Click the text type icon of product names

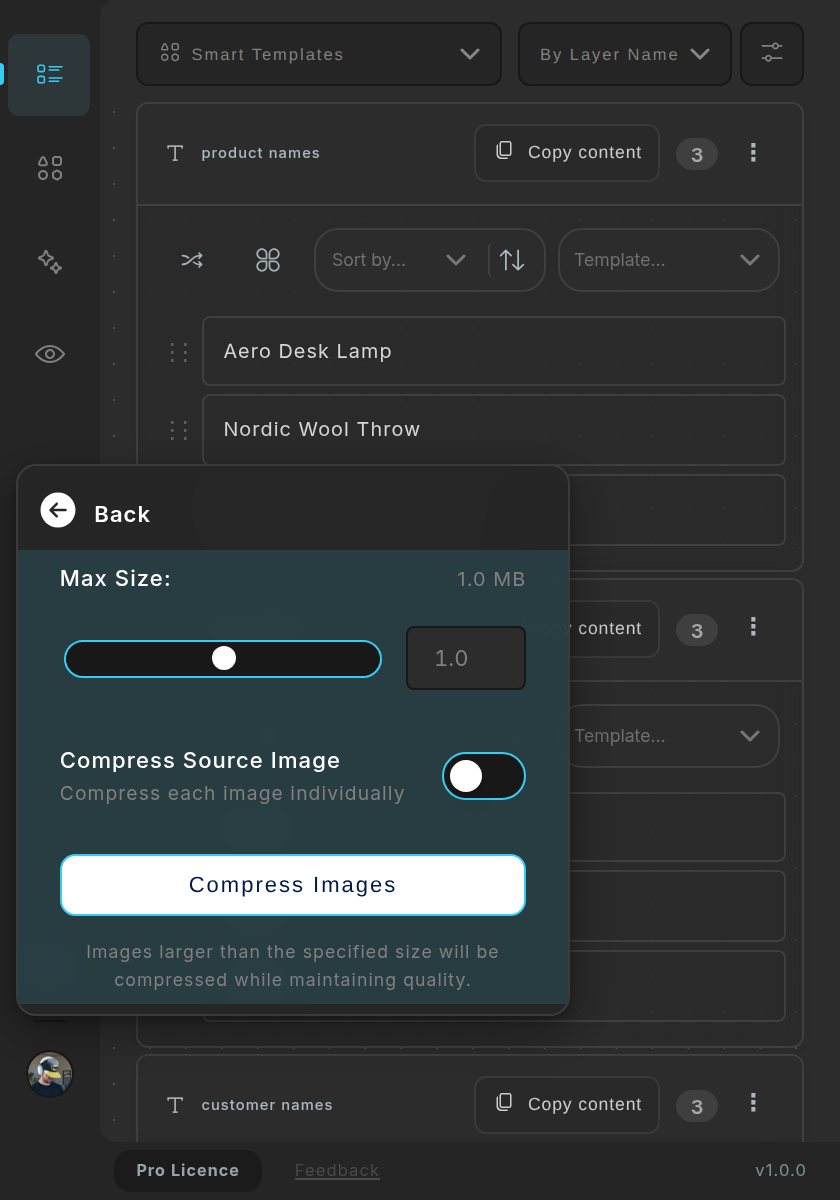click(175, 153)
